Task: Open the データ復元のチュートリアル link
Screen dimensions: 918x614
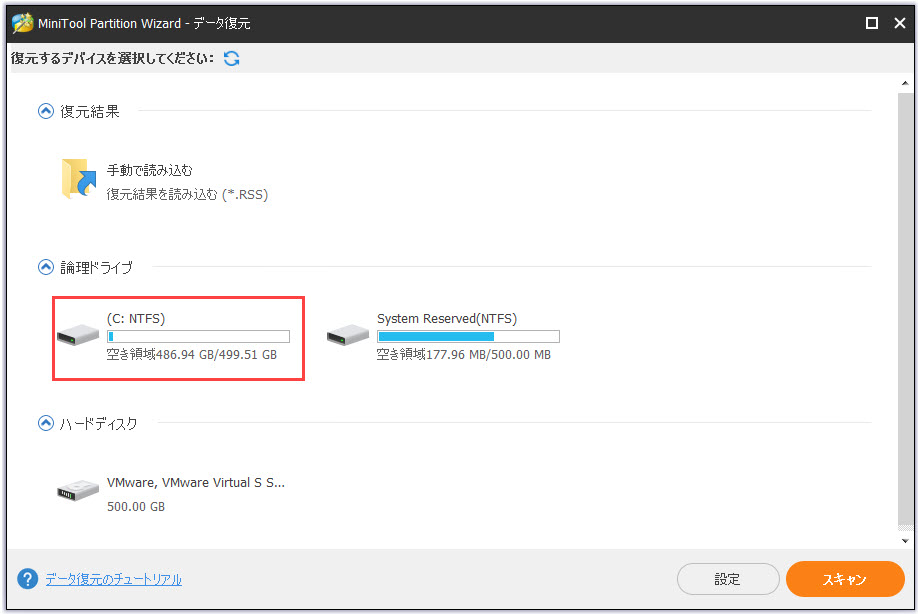Action: click(114, 579)
